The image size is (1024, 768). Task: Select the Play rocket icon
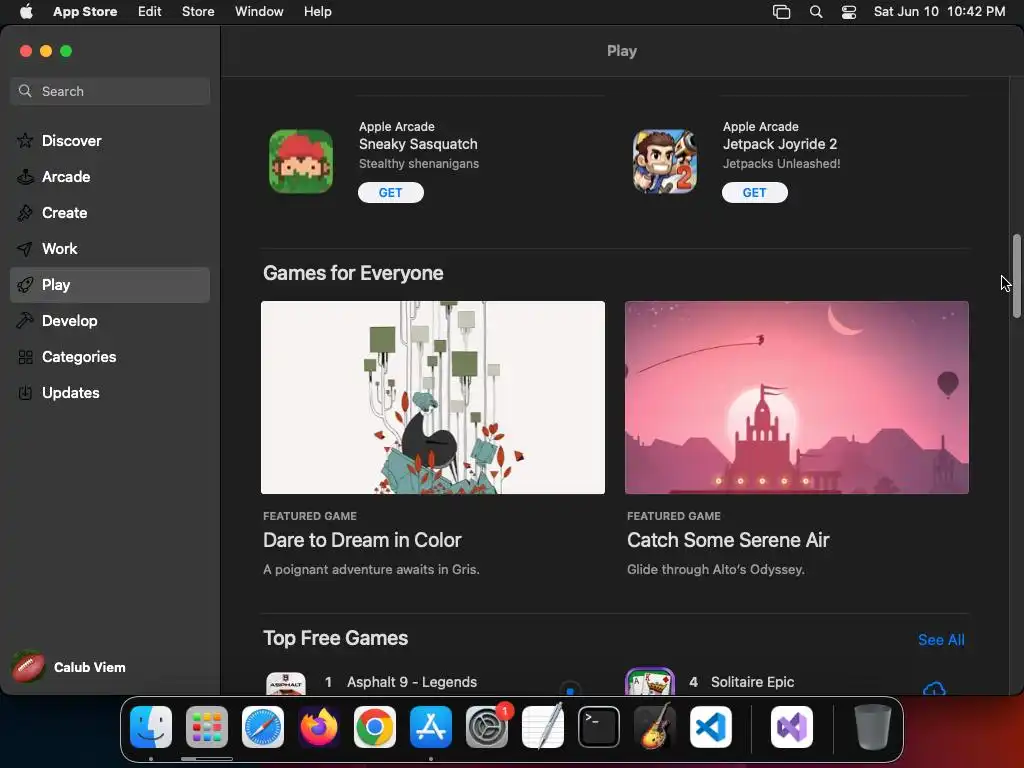[25, 285]
